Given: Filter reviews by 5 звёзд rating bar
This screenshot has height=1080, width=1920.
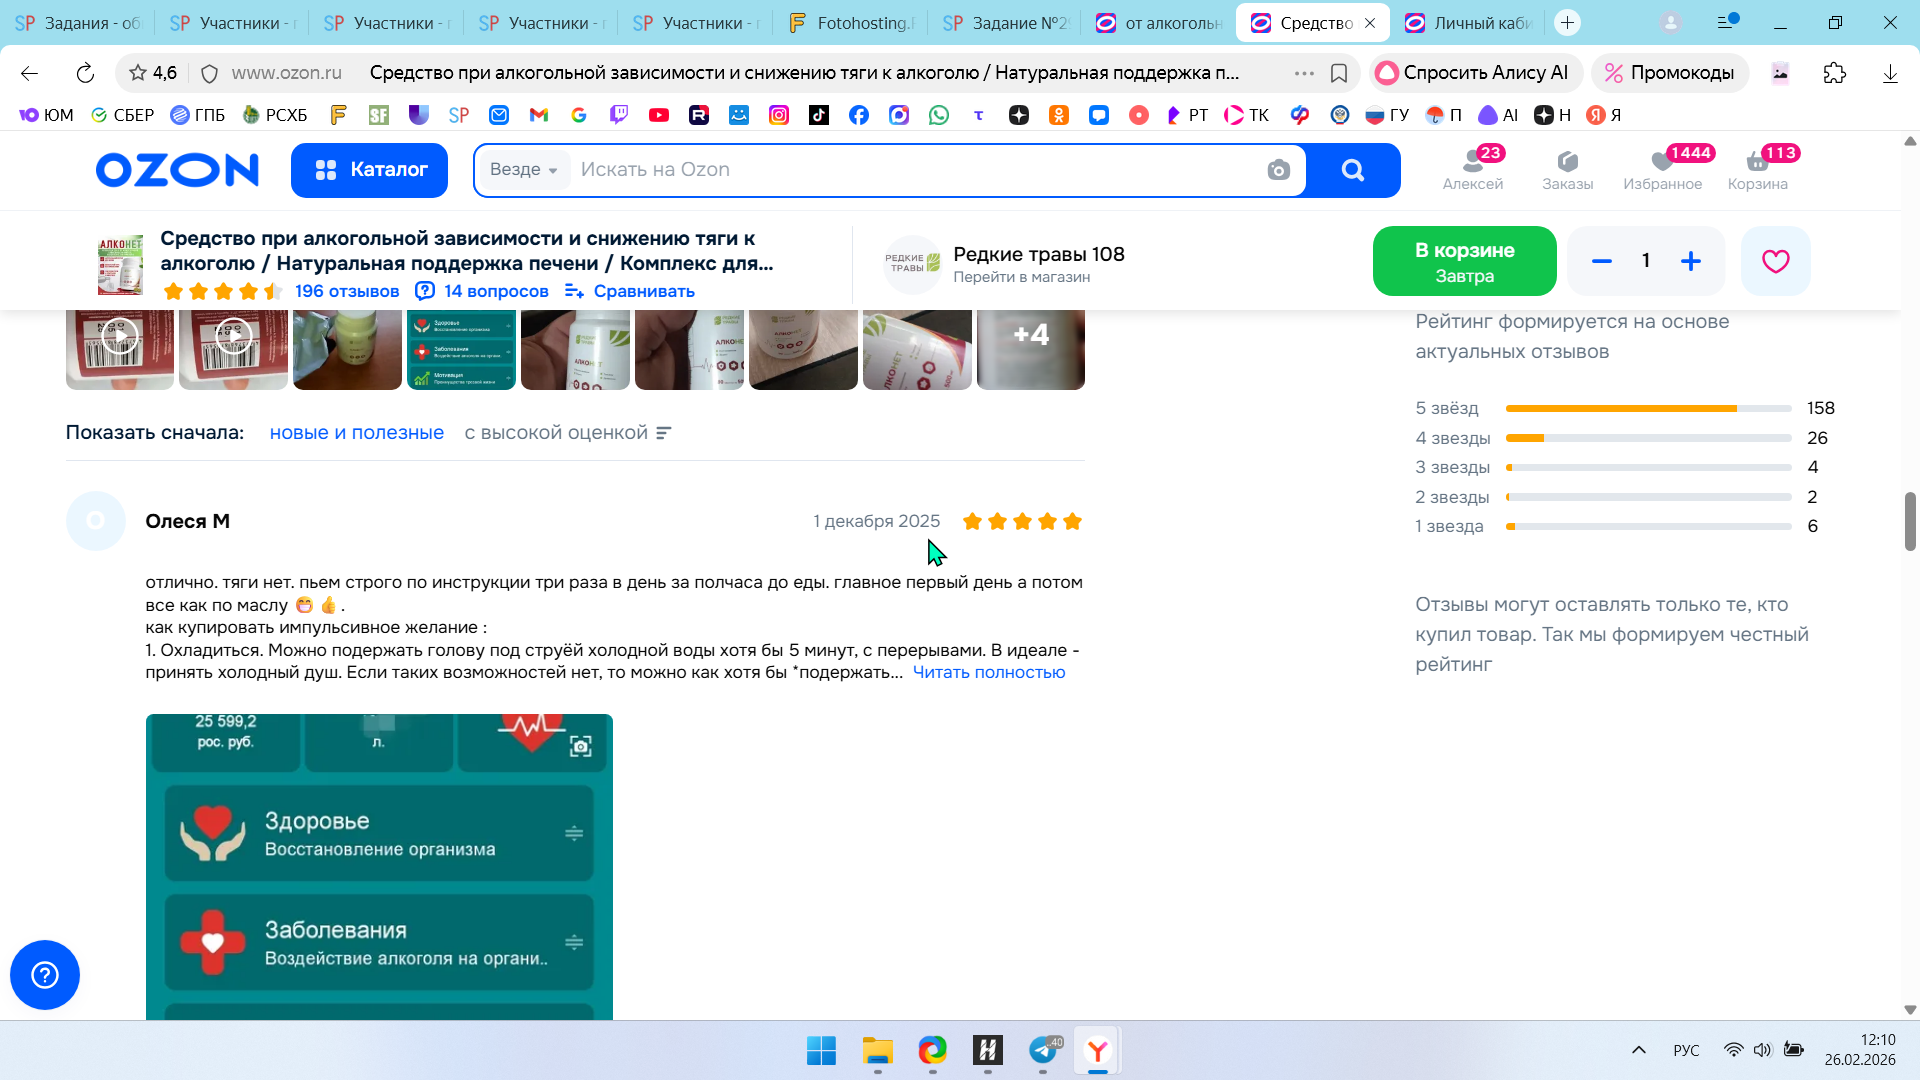Looking at the screenshot, I should [1647, 408].
